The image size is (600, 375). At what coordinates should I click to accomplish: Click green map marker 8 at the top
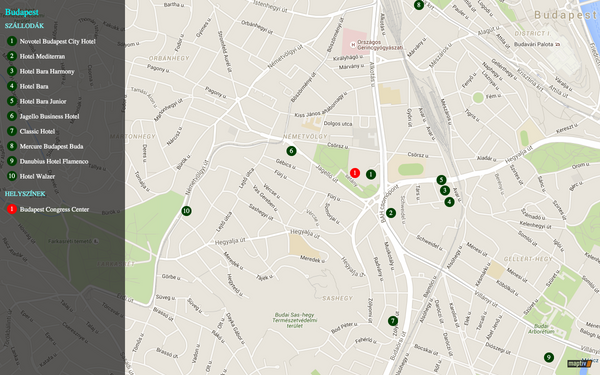[x=419, y=5]
